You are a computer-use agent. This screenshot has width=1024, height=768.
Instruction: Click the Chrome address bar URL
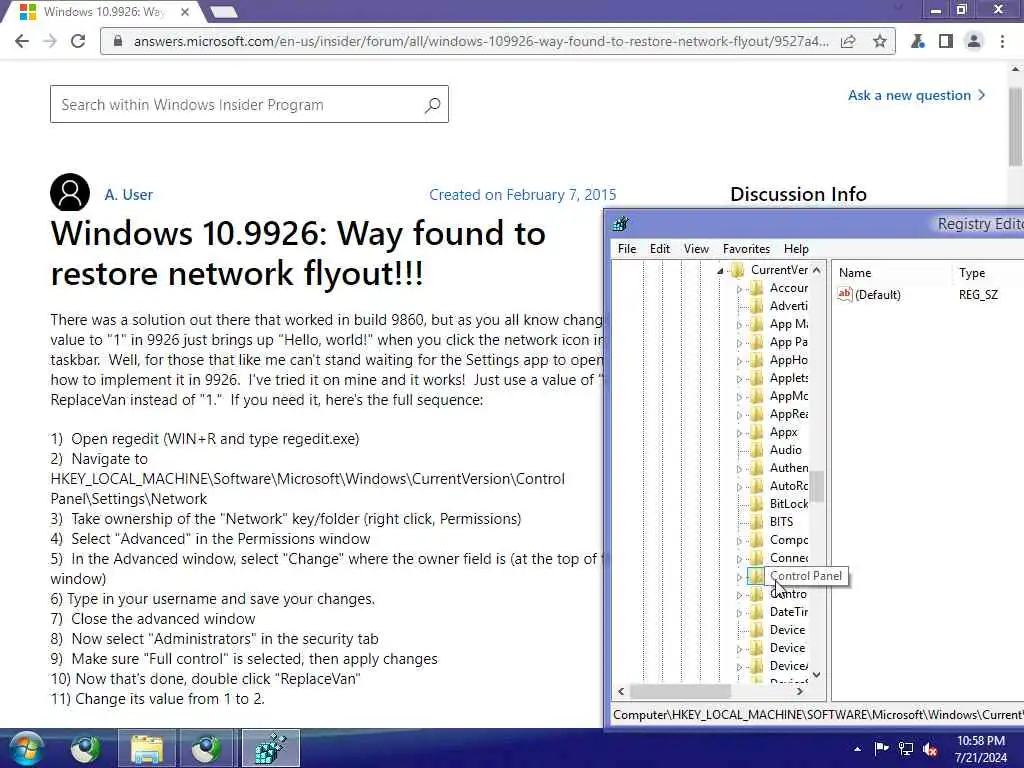pos(481,41)
